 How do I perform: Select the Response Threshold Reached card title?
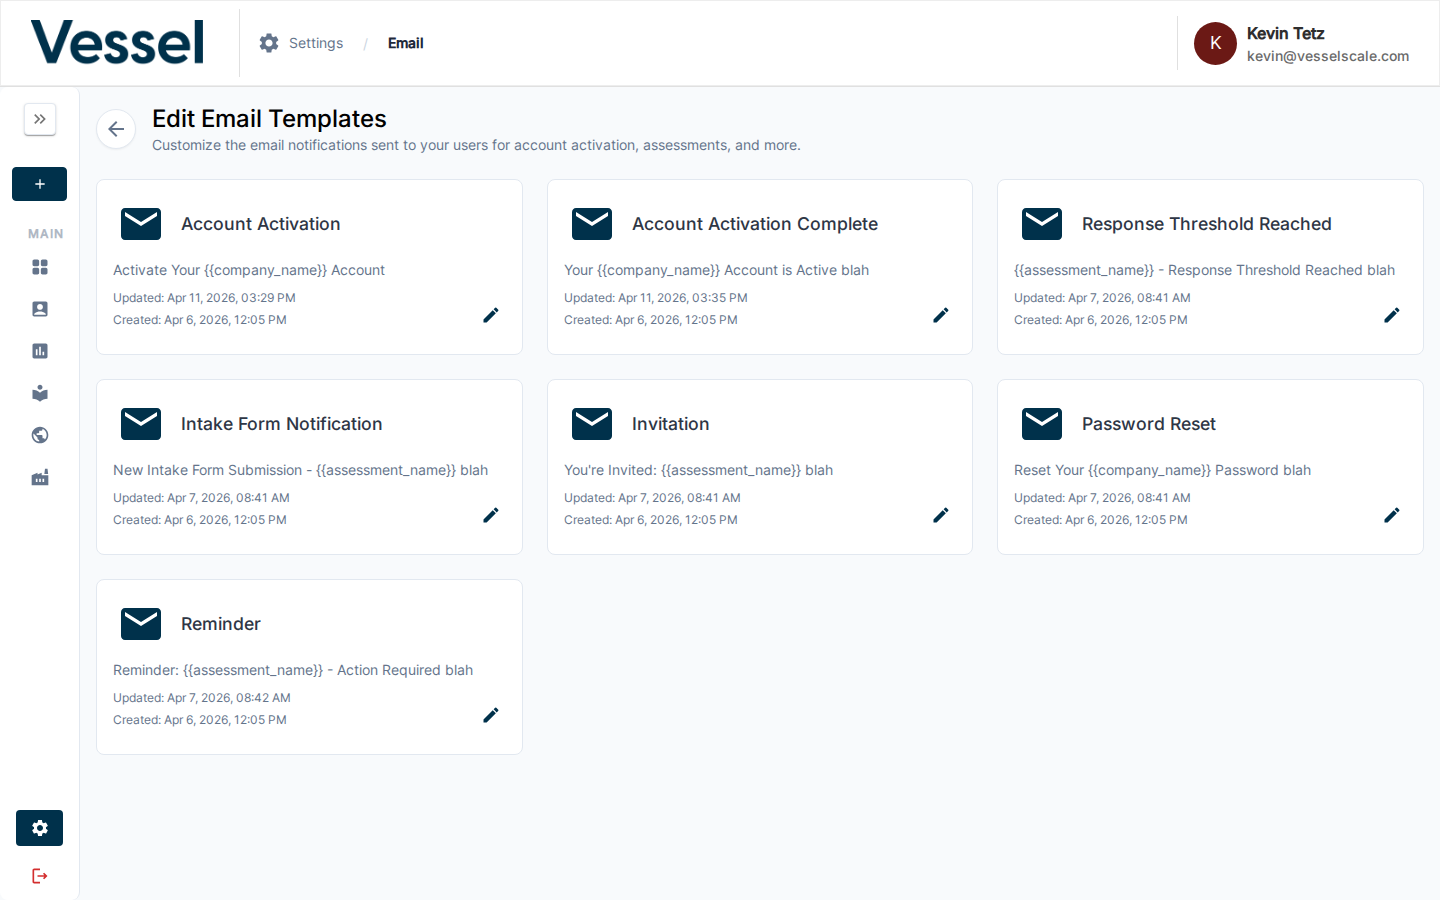pyautogui.click(x=1207, y=224)
